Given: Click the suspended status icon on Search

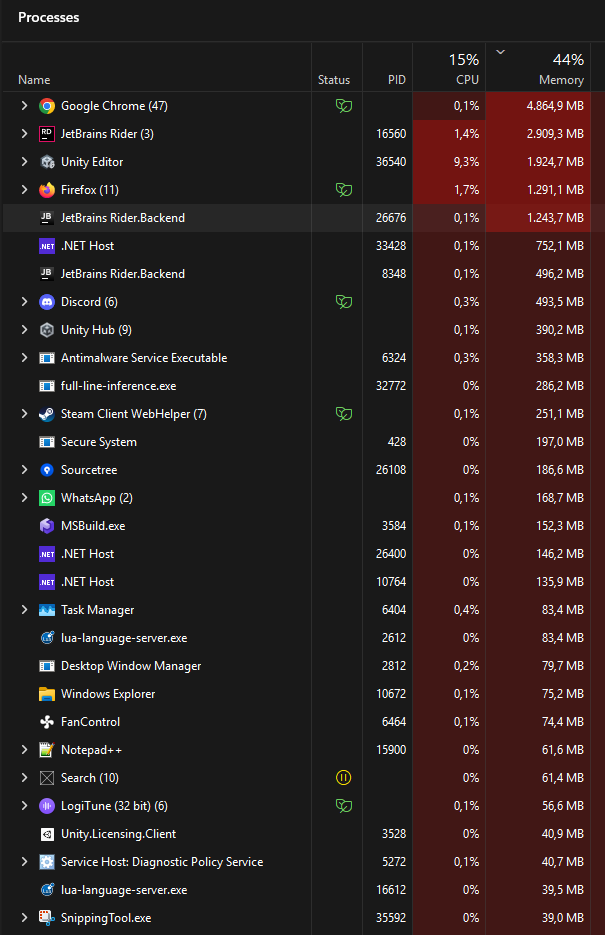Looking at the screenshot, I should pyautogui.click(x=344, y=777).
